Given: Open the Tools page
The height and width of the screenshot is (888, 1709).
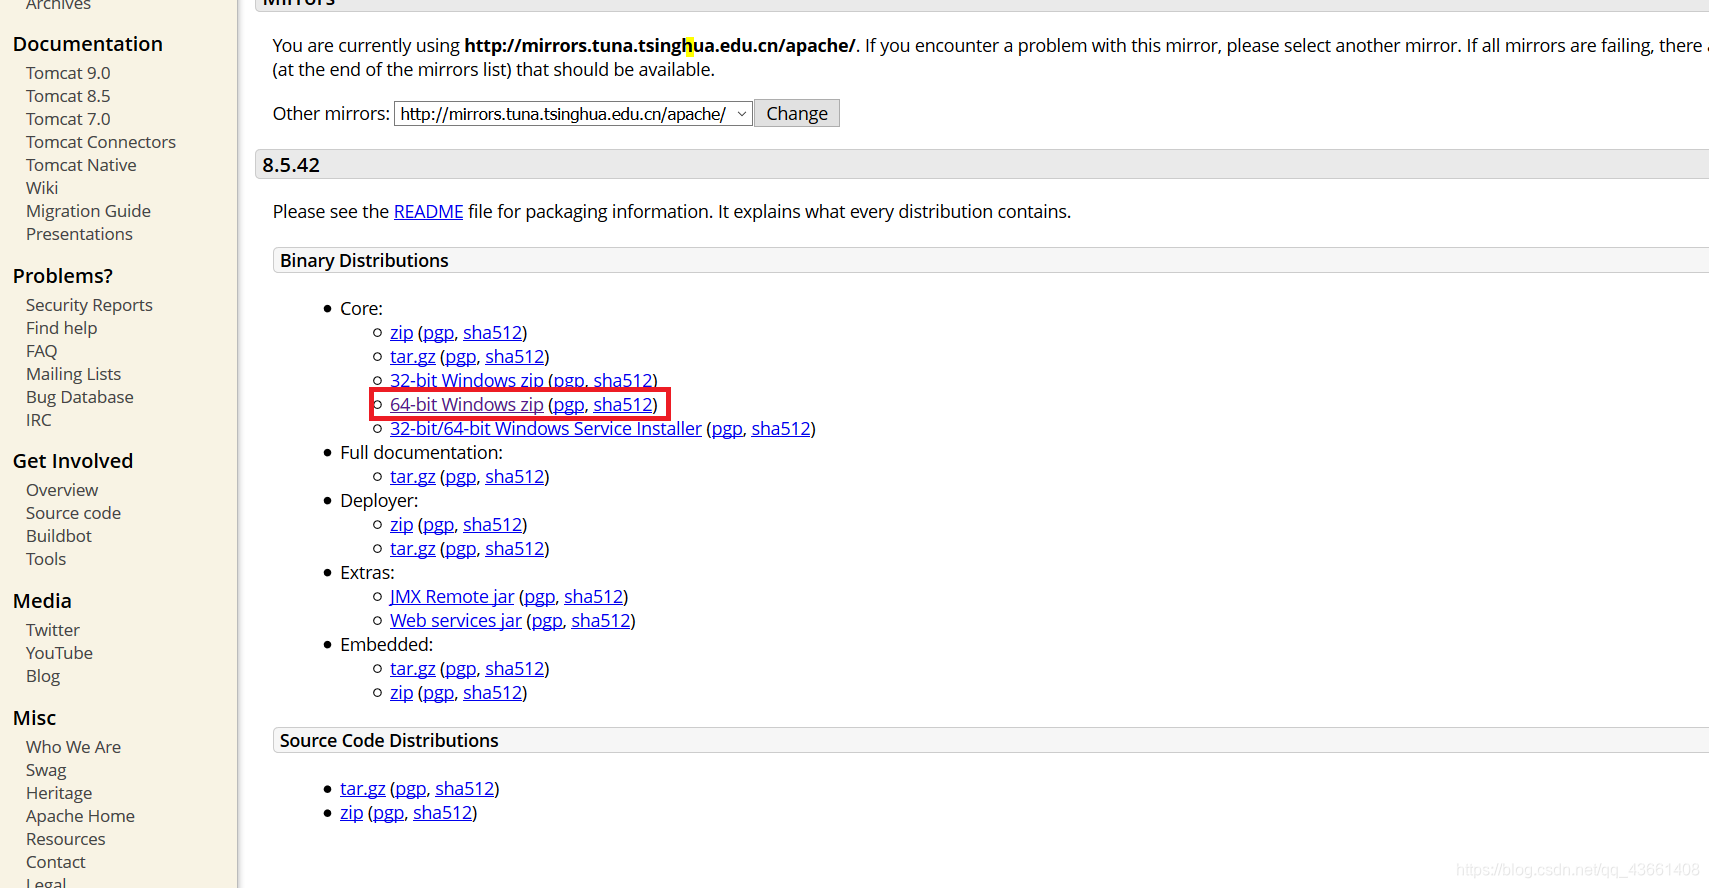Looking at the screenshot, I should [46, 559].
